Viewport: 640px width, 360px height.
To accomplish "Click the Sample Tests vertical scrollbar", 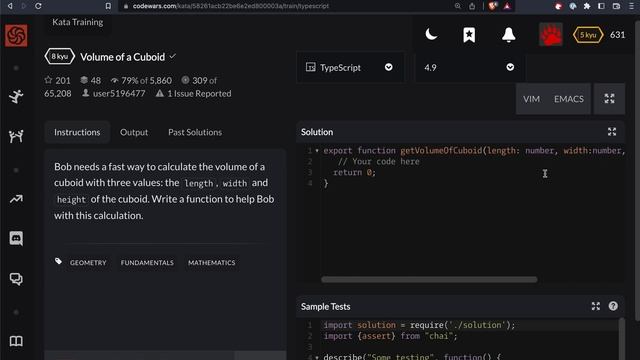I will tap(622, 339).
